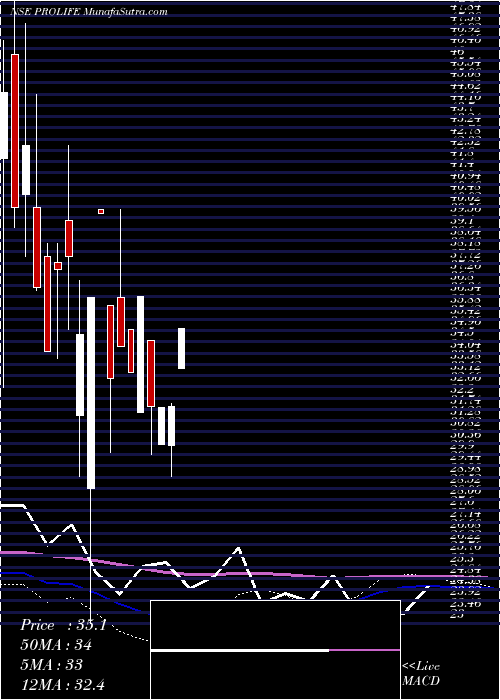Click the tallest white candlestick body

pos(91,393)
